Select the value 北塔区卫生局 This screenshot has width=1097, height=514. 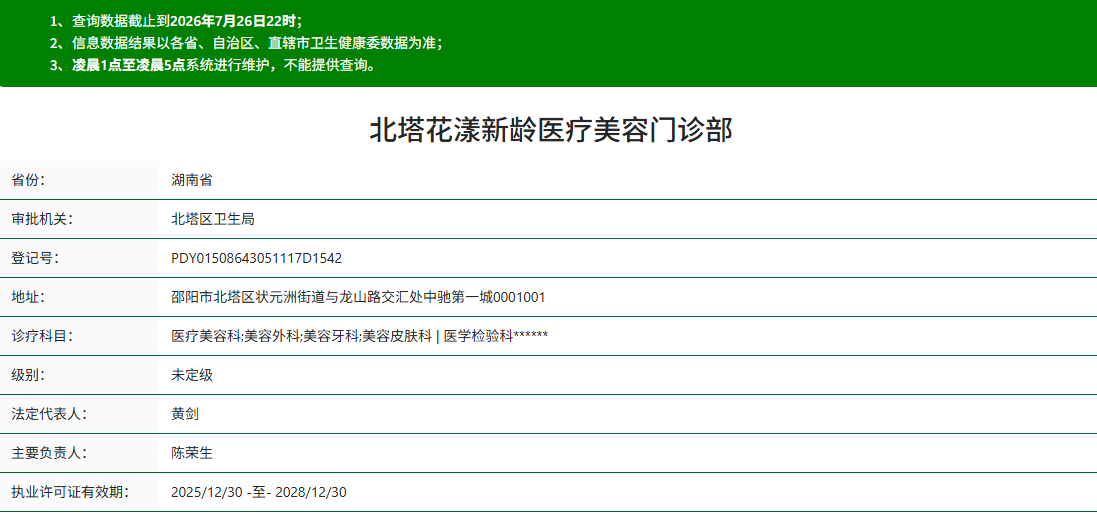[x=213, y=219]
